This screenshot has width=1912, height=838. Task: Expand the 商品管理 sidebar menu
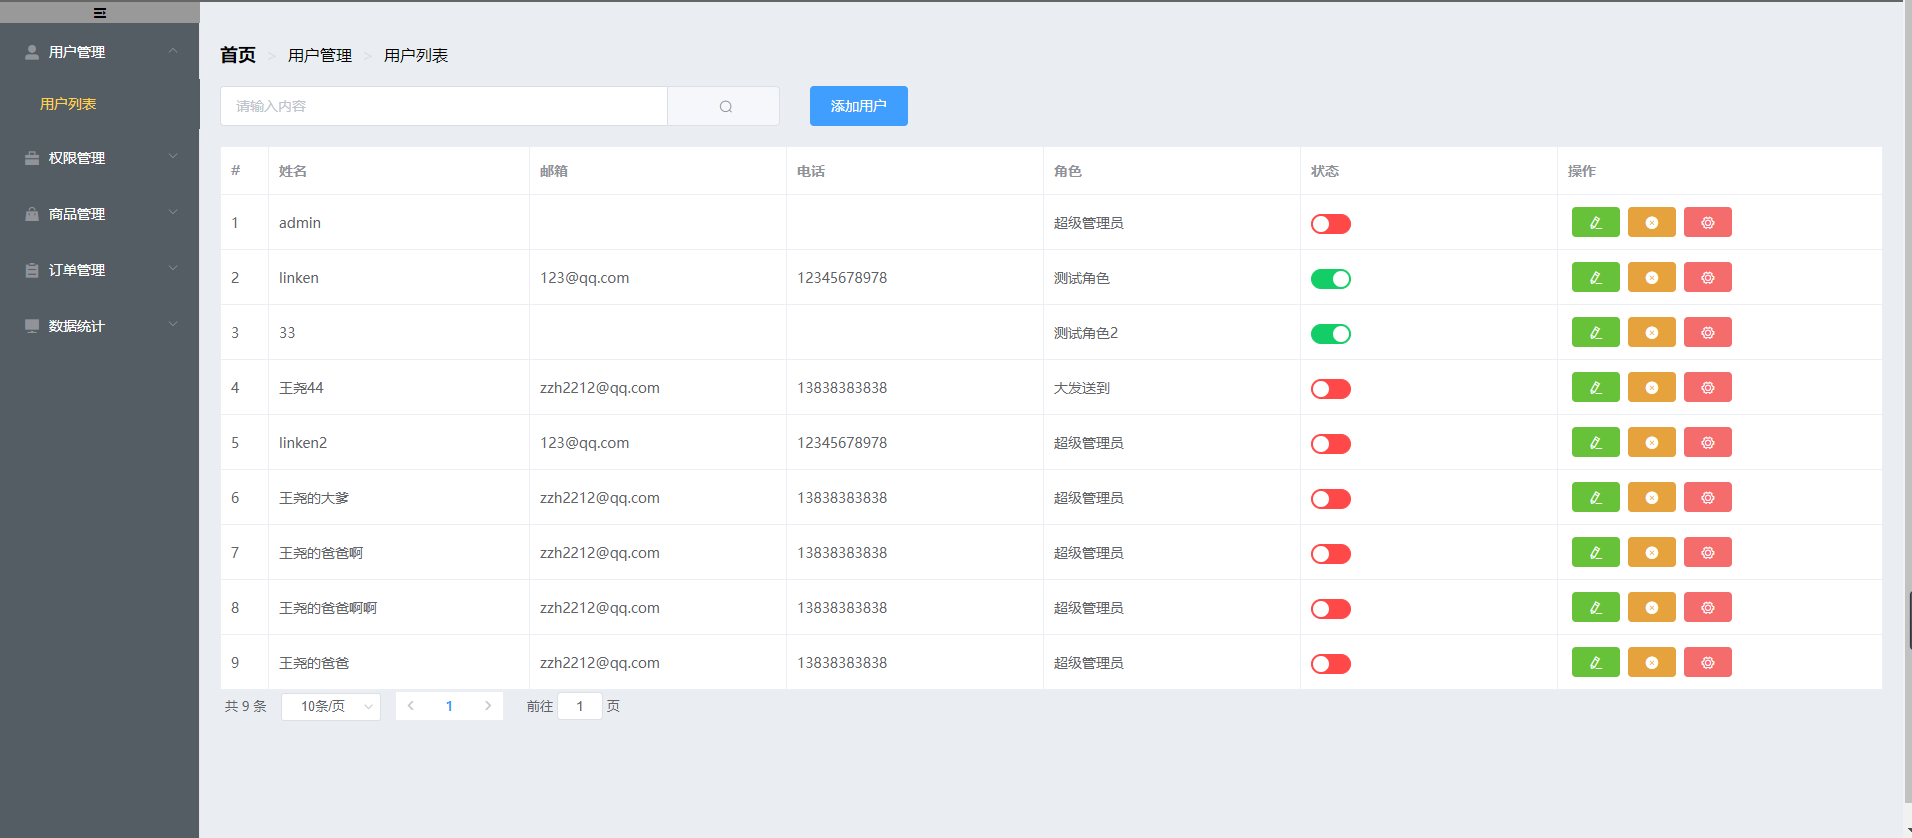pyautogui.click(x=100, y=214)
